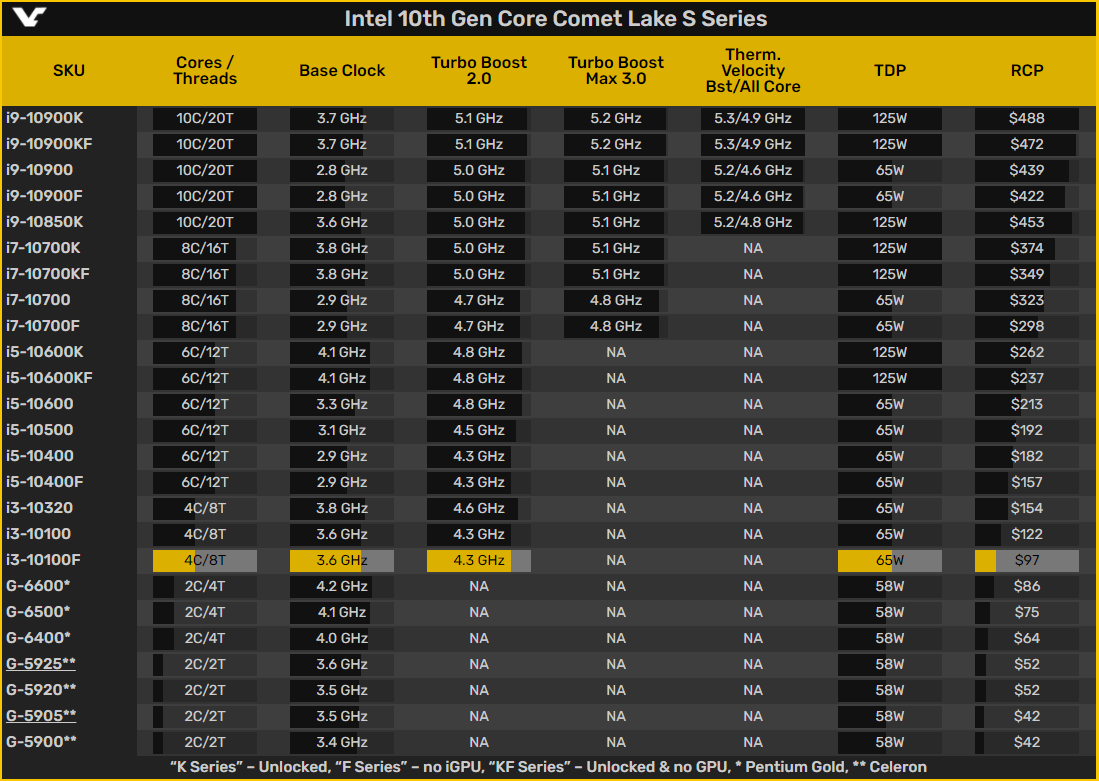
Task: Click the i3-10320 SKU name
Action: pos(39,508)
